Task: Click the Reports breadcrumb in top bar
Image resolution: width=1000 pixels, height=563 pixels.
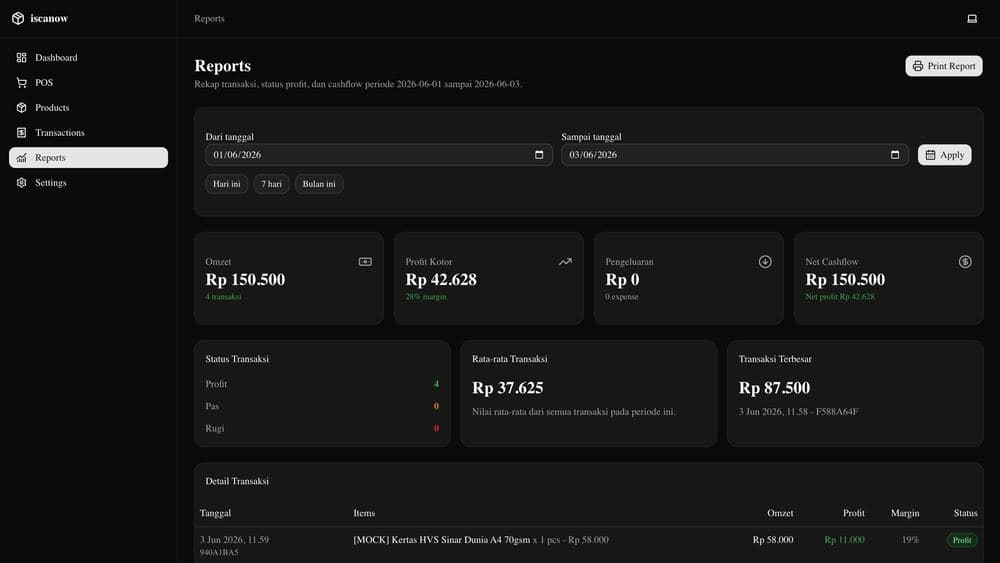Action: 209,18
